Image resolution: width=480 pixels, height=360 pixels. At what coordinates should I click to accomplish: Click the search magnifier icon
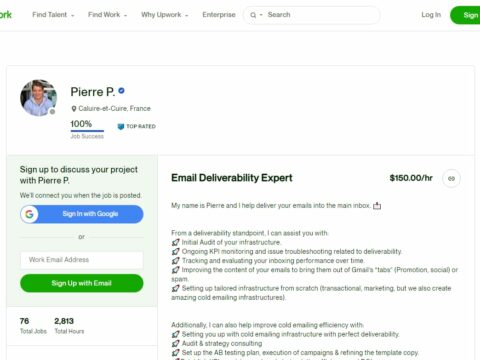(x=253, y=15)
